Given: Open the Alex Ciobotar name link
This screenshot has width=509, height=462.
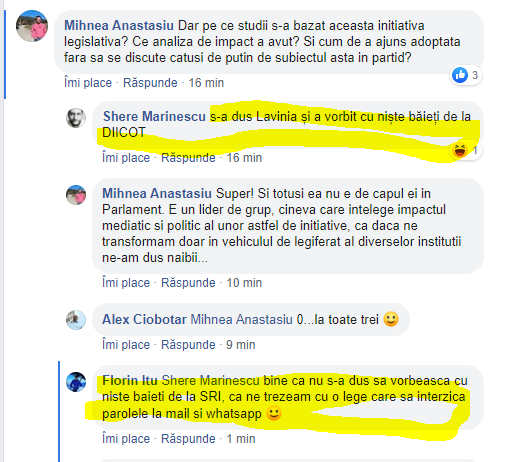Looking at the screenshot, I should [144, 319].
